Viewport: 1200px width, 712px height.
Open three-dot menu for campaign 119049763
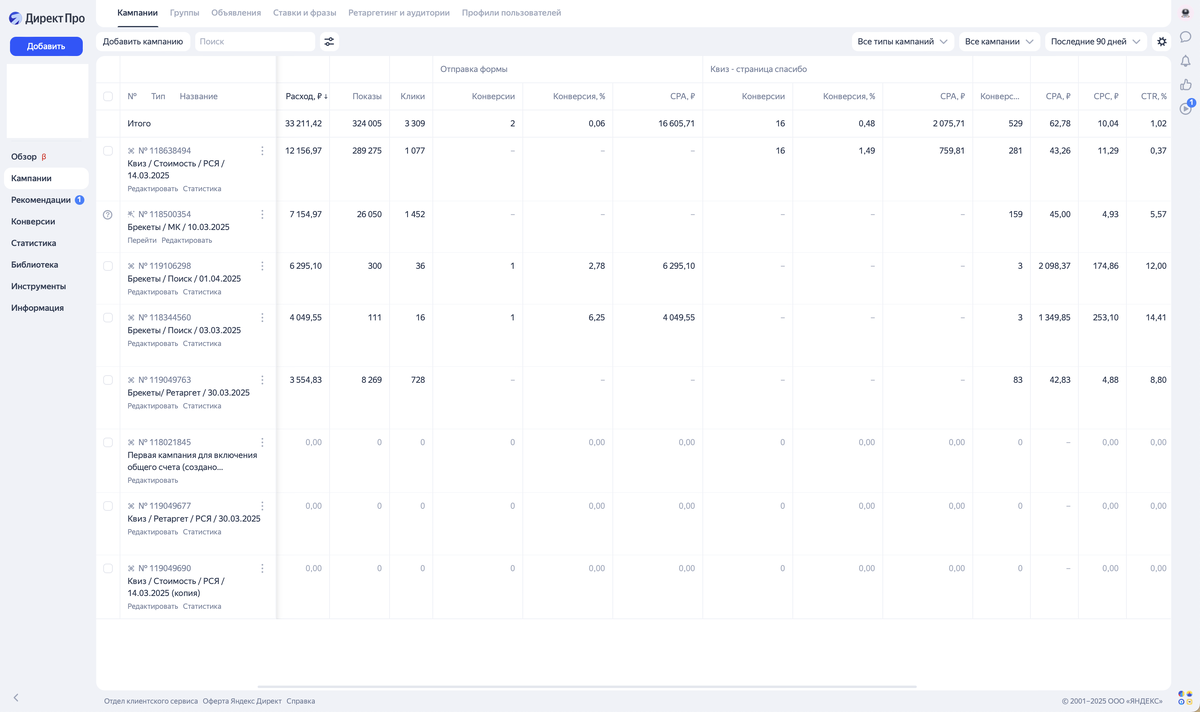point(262,380)
